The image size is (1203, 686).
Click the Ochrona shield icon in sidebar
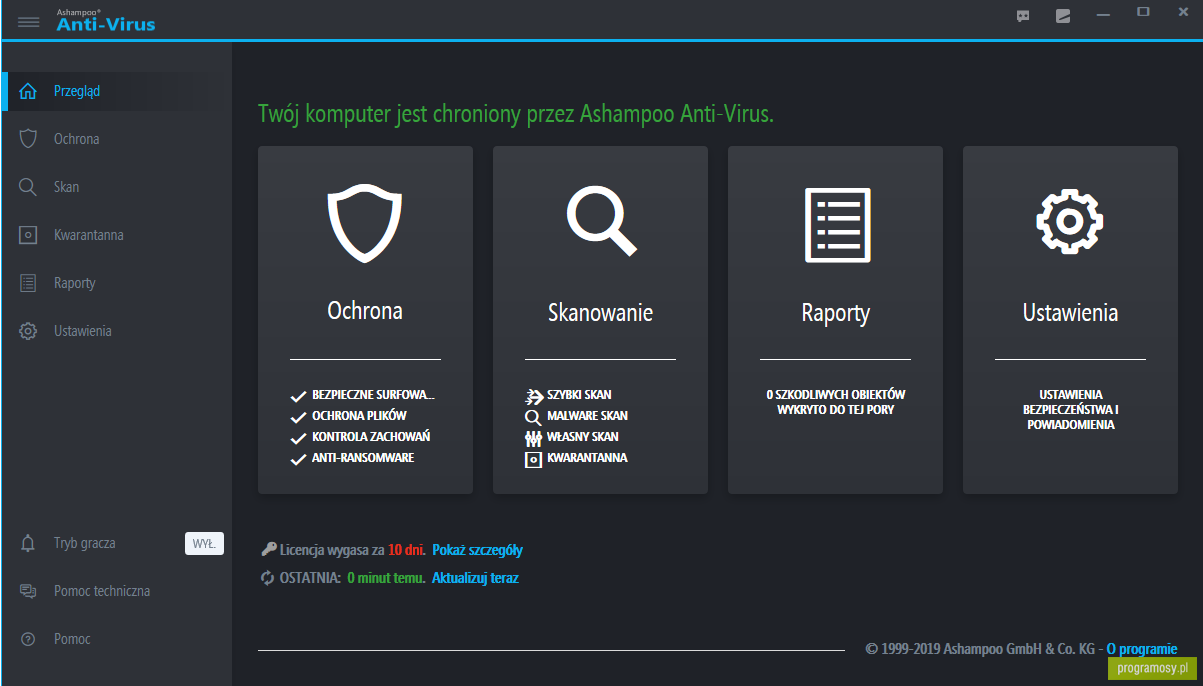[x=28, y=139]
